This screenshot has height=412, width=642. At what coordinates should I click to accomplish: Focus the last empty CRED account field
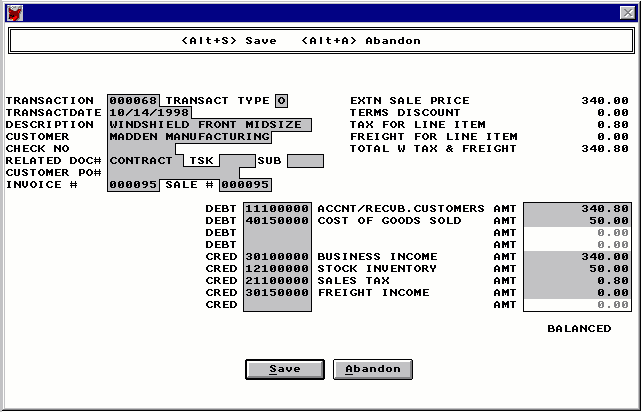[277, 305]
